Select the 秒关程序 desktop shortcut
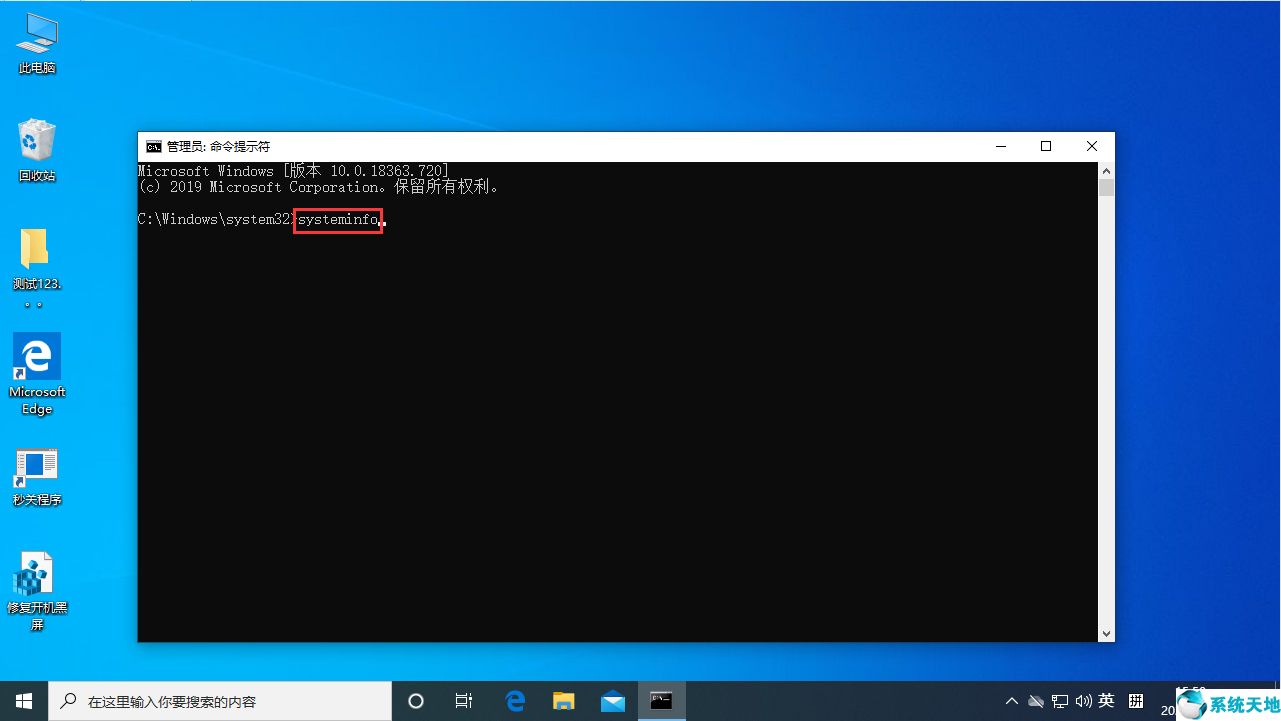Screen dimensions: 1281x721 coord(37,477)
